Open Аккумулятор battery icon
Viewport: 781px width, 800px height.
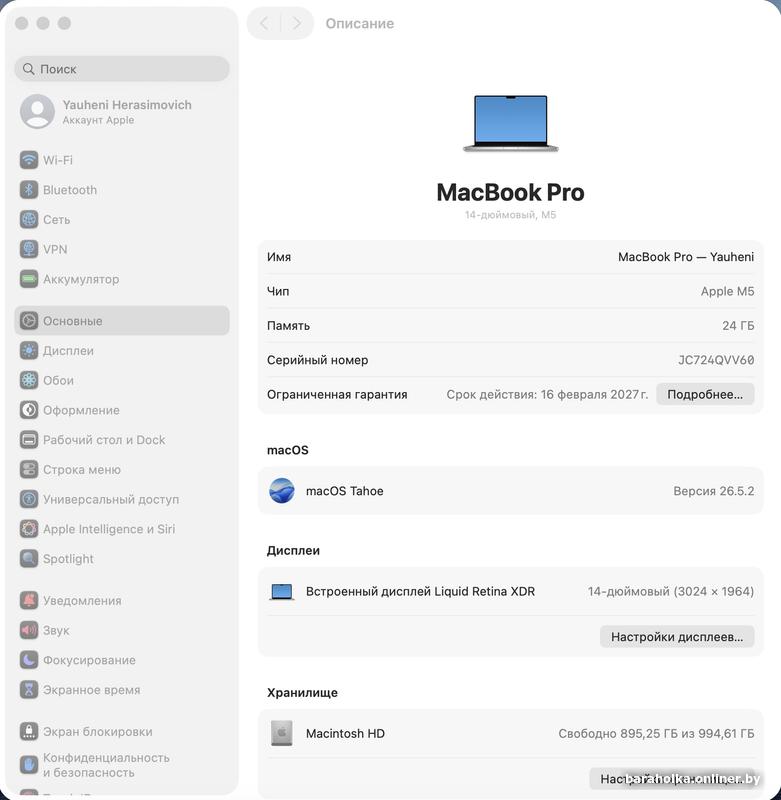pos(29,279)
